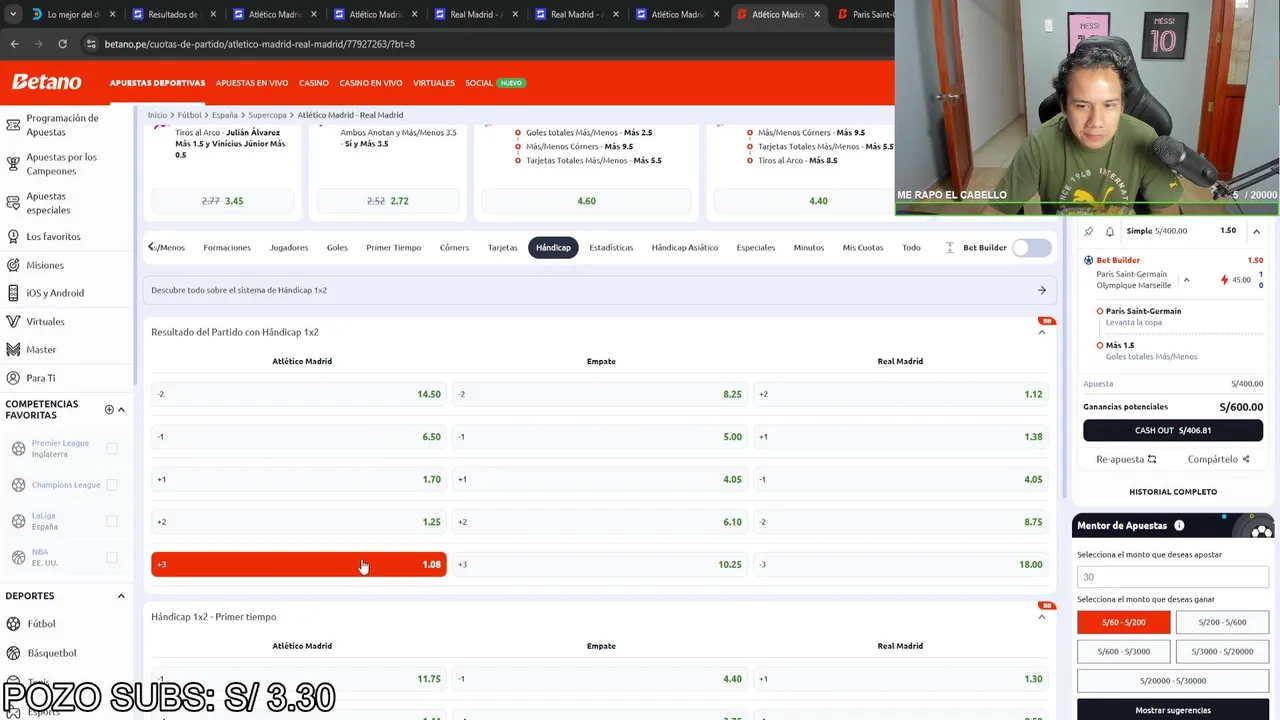This screenshot has height=720, width=1280.
Task: Switch to the Estadísticas market tab
Action: [611, 248]
